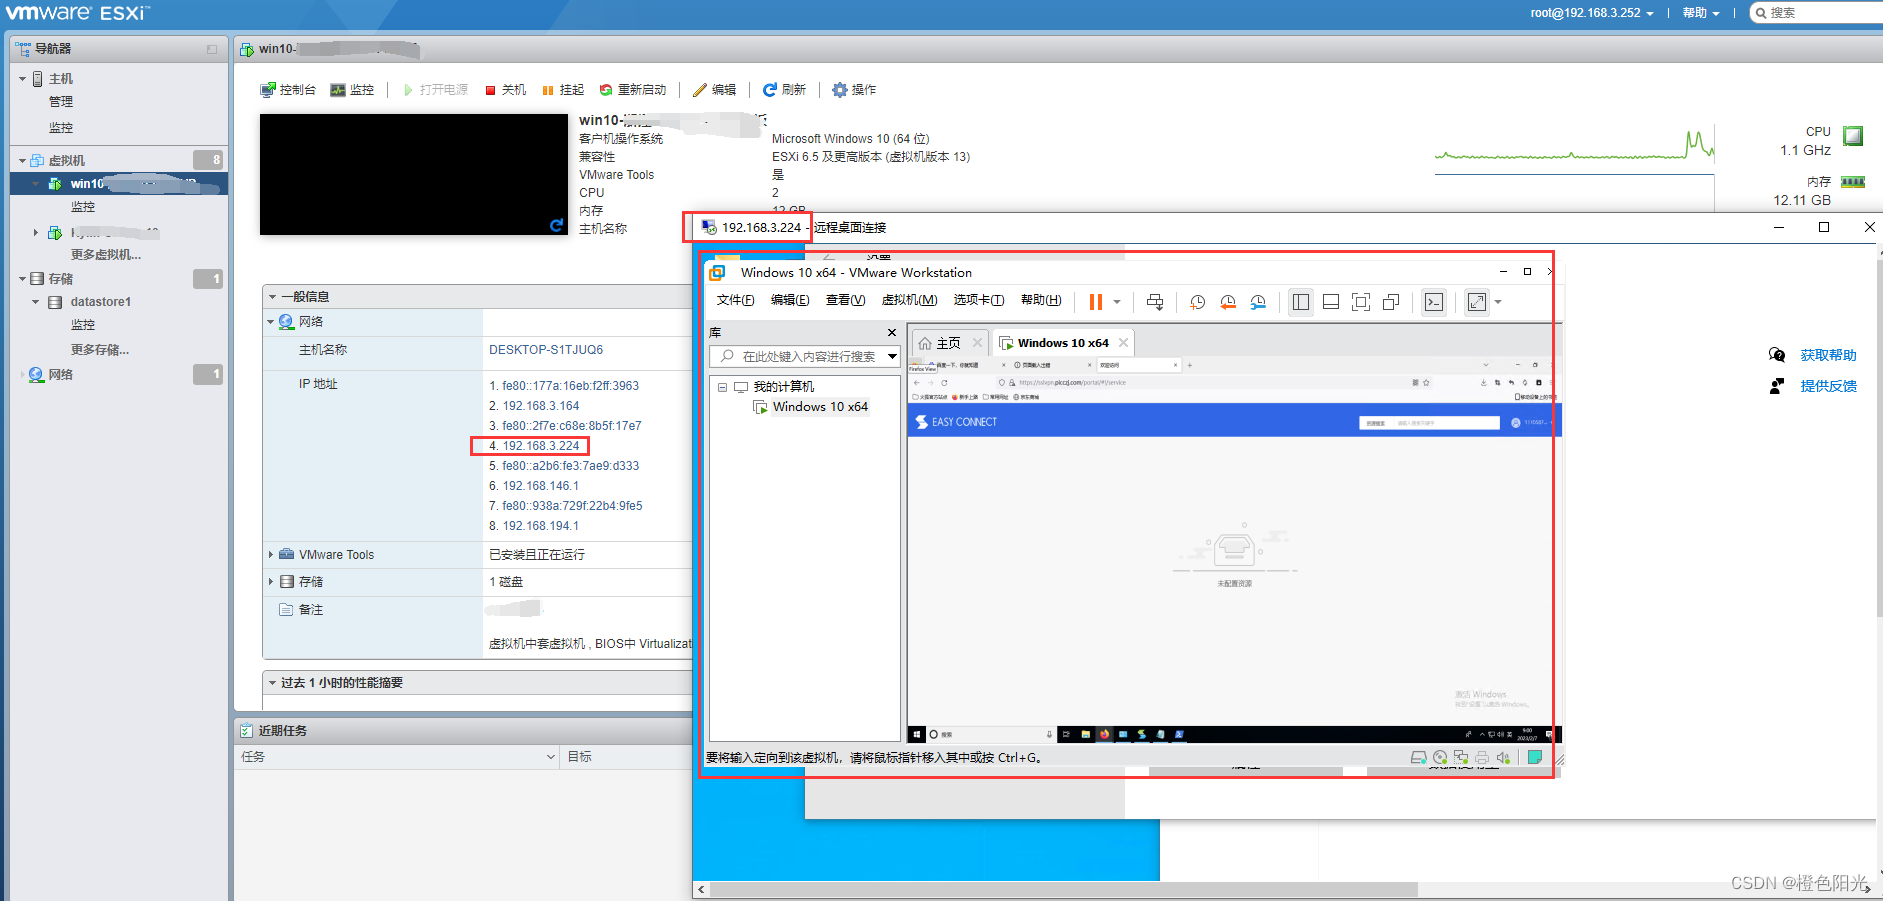Viewport: 1883px width, 901px height.
Task: Open the 虚拟机(M) menu in Workstation
Action: pos(909,300)
